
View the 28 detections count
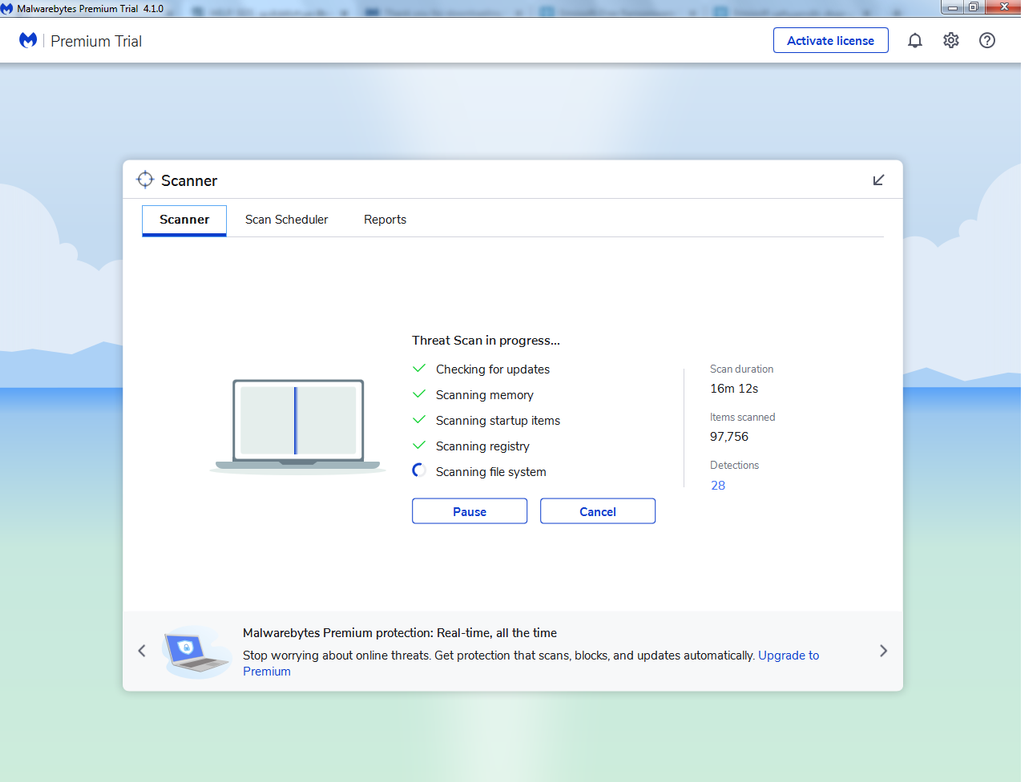tap(718, 485)
